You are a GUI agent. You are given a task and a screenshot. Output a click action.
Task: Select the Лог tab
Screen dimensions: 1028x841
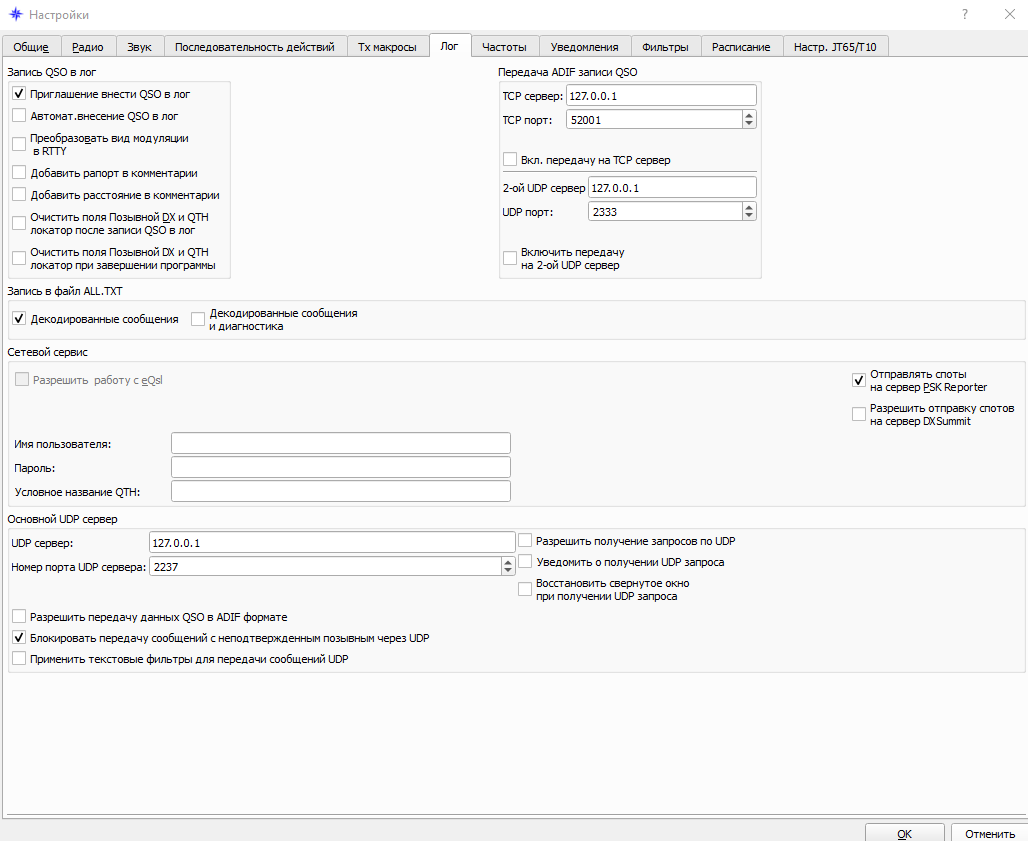(x=450, y=46)
